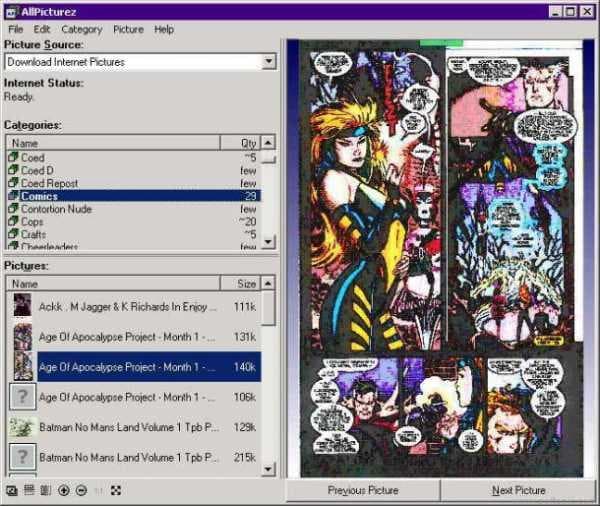The height and width of the screenshot is (506, 600).
Task: Sort pictures by Size column header
Action: [x=240, y=284]
